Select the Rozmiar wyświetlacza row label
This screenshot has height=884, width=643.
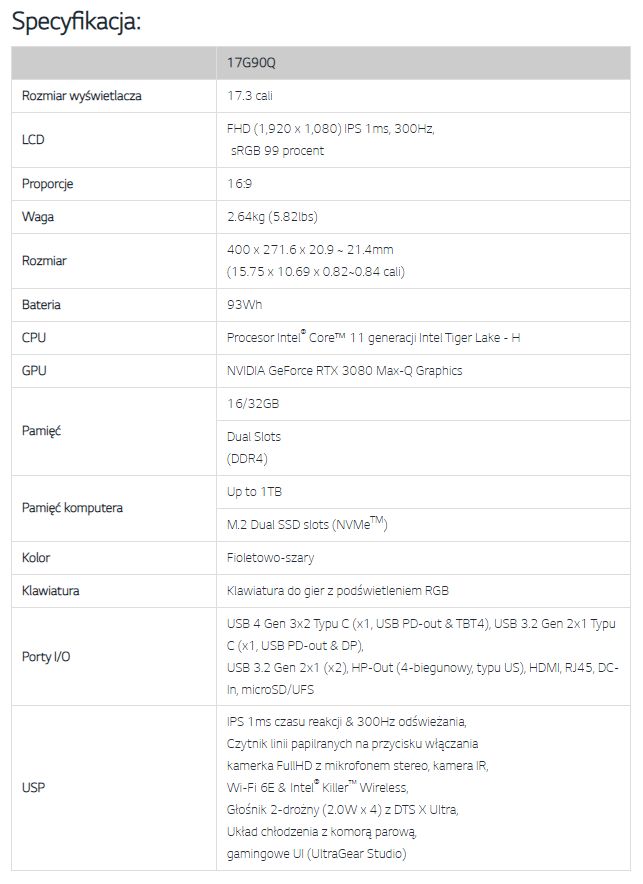tap(82, 96)
